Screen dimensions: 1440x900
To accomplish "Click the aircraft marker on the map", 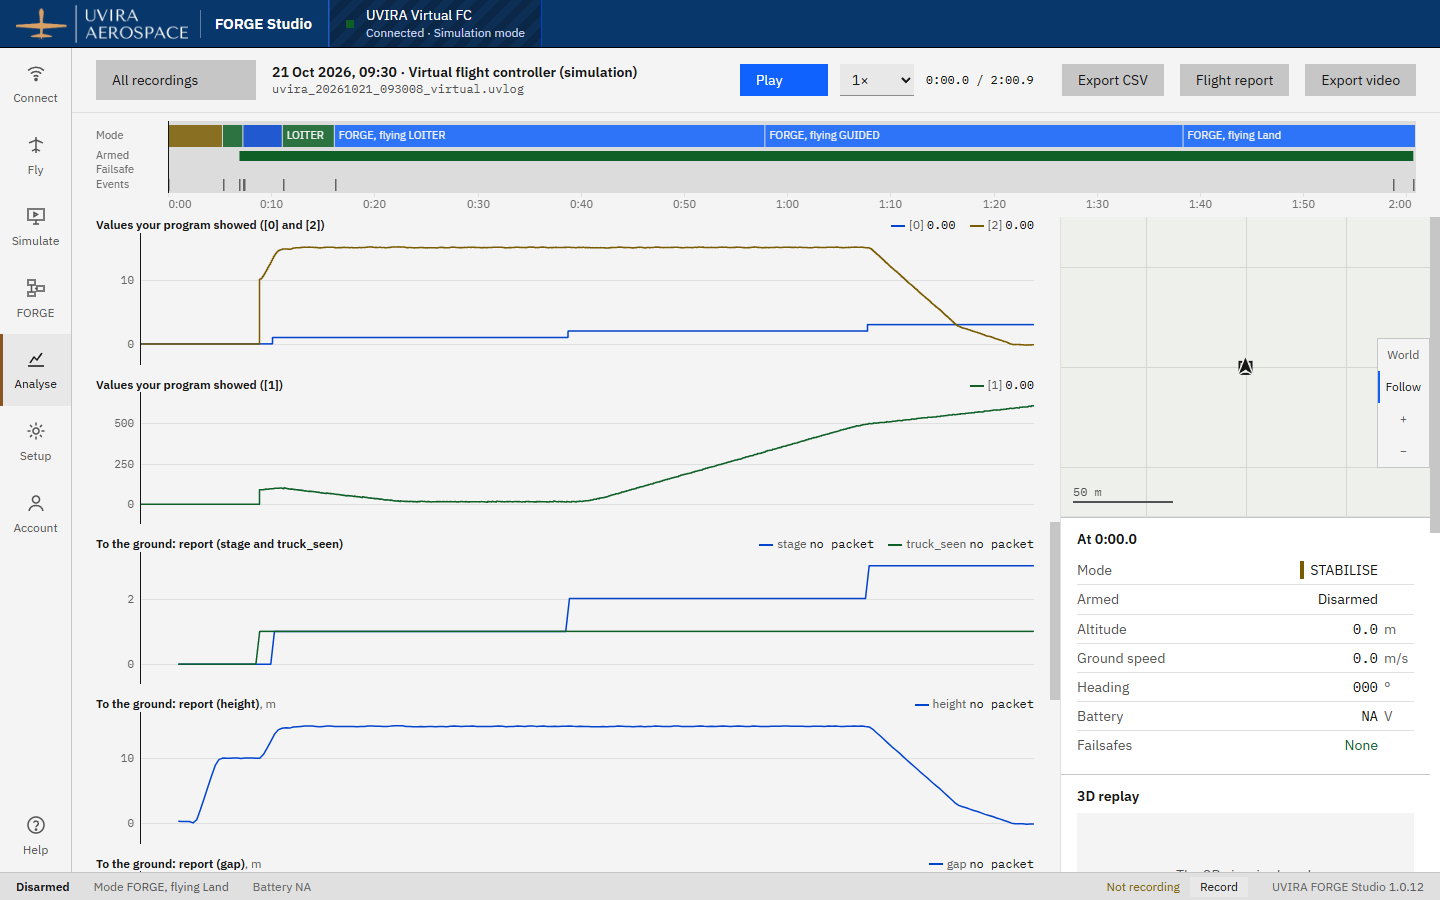I will click(1245, 367).
